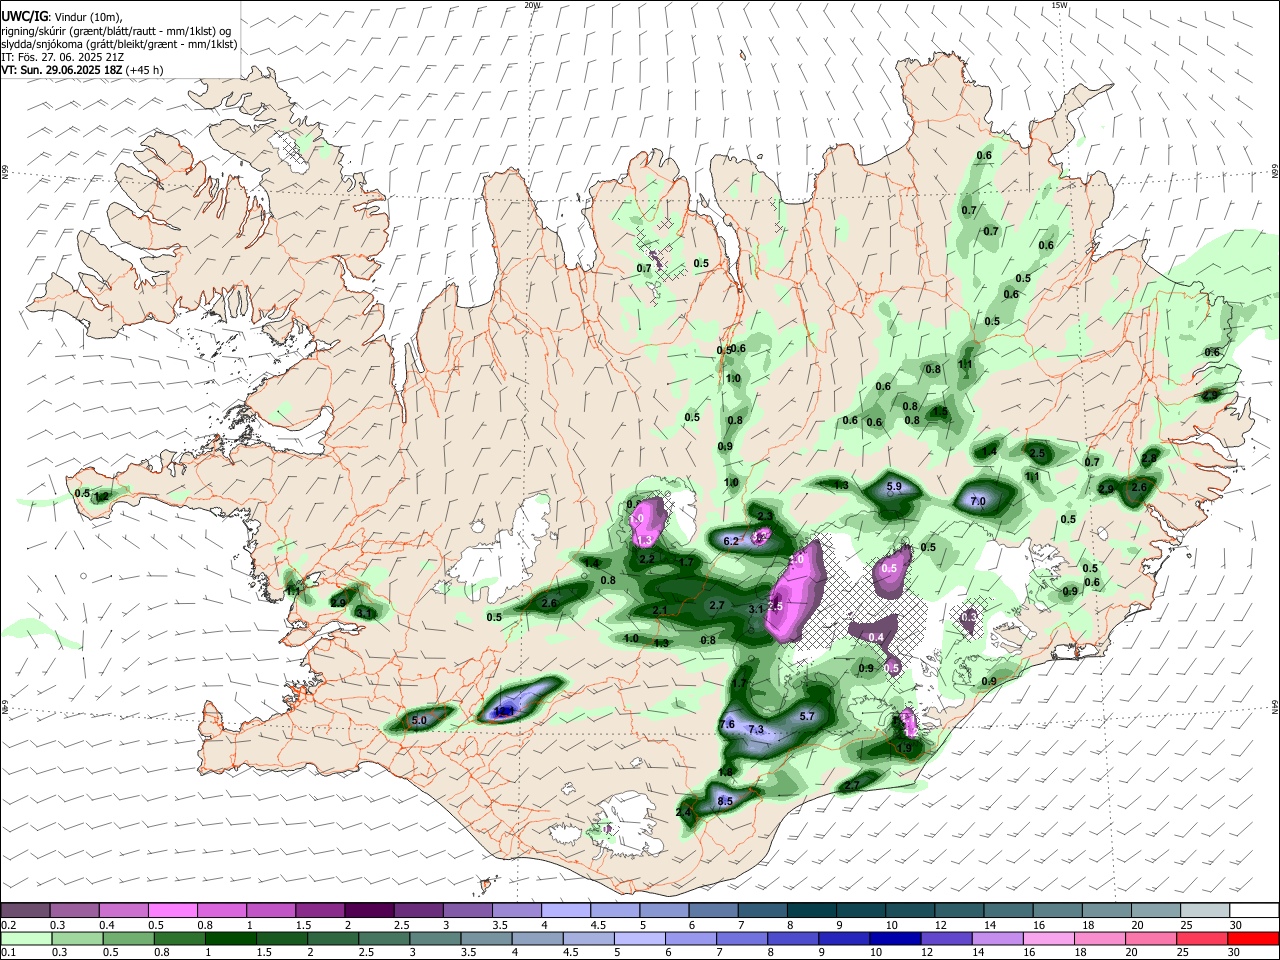Select the pale green 0.1 swatch, lower scale
1280x960 pixels.
tap(25, 938)
